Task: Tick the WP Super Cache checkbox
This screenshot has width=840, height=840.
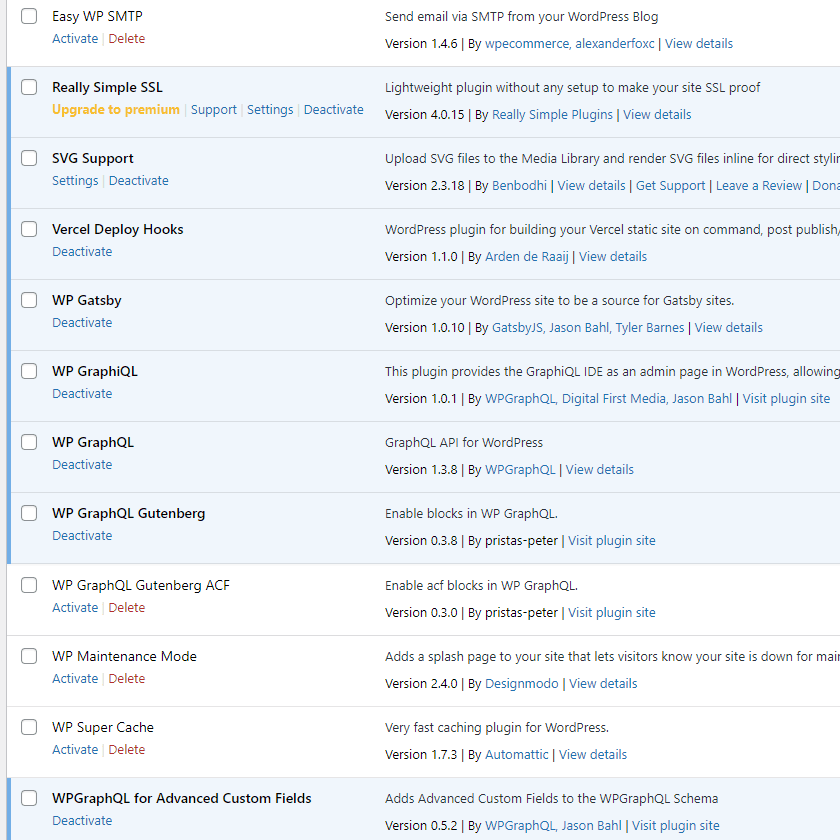Action: tap(29, 727)
